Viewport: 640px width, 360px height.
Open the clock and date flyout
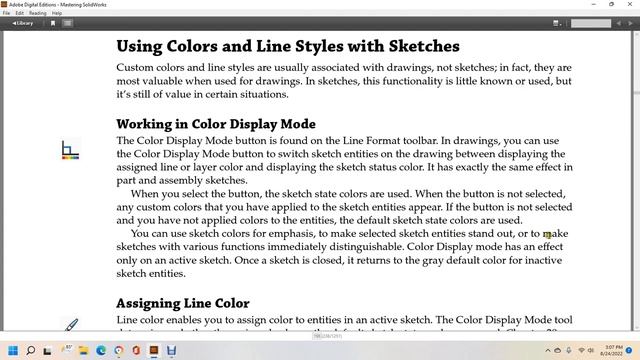611,351
